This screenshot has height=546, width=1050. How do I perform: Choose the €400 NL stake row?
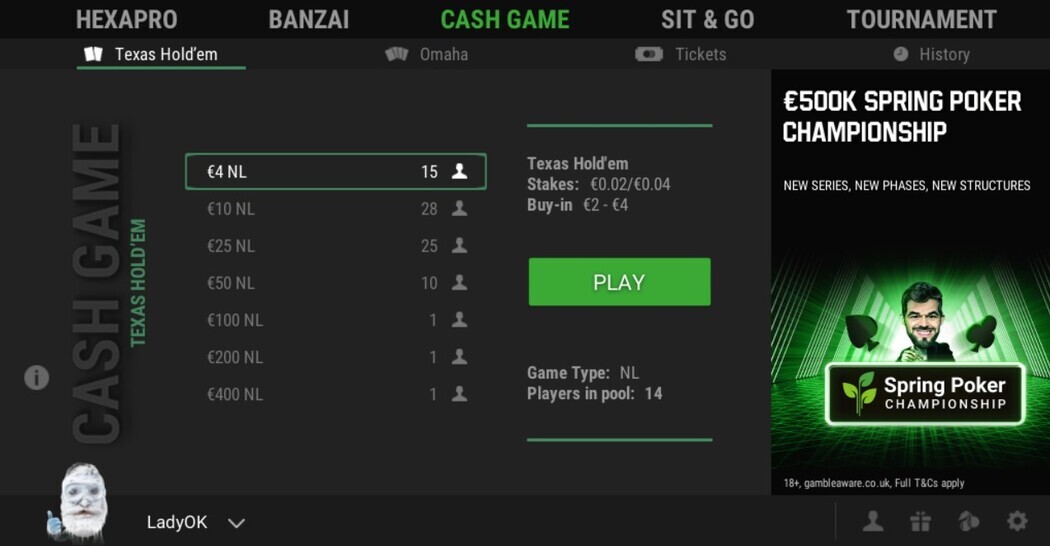(x=336, y=394)
